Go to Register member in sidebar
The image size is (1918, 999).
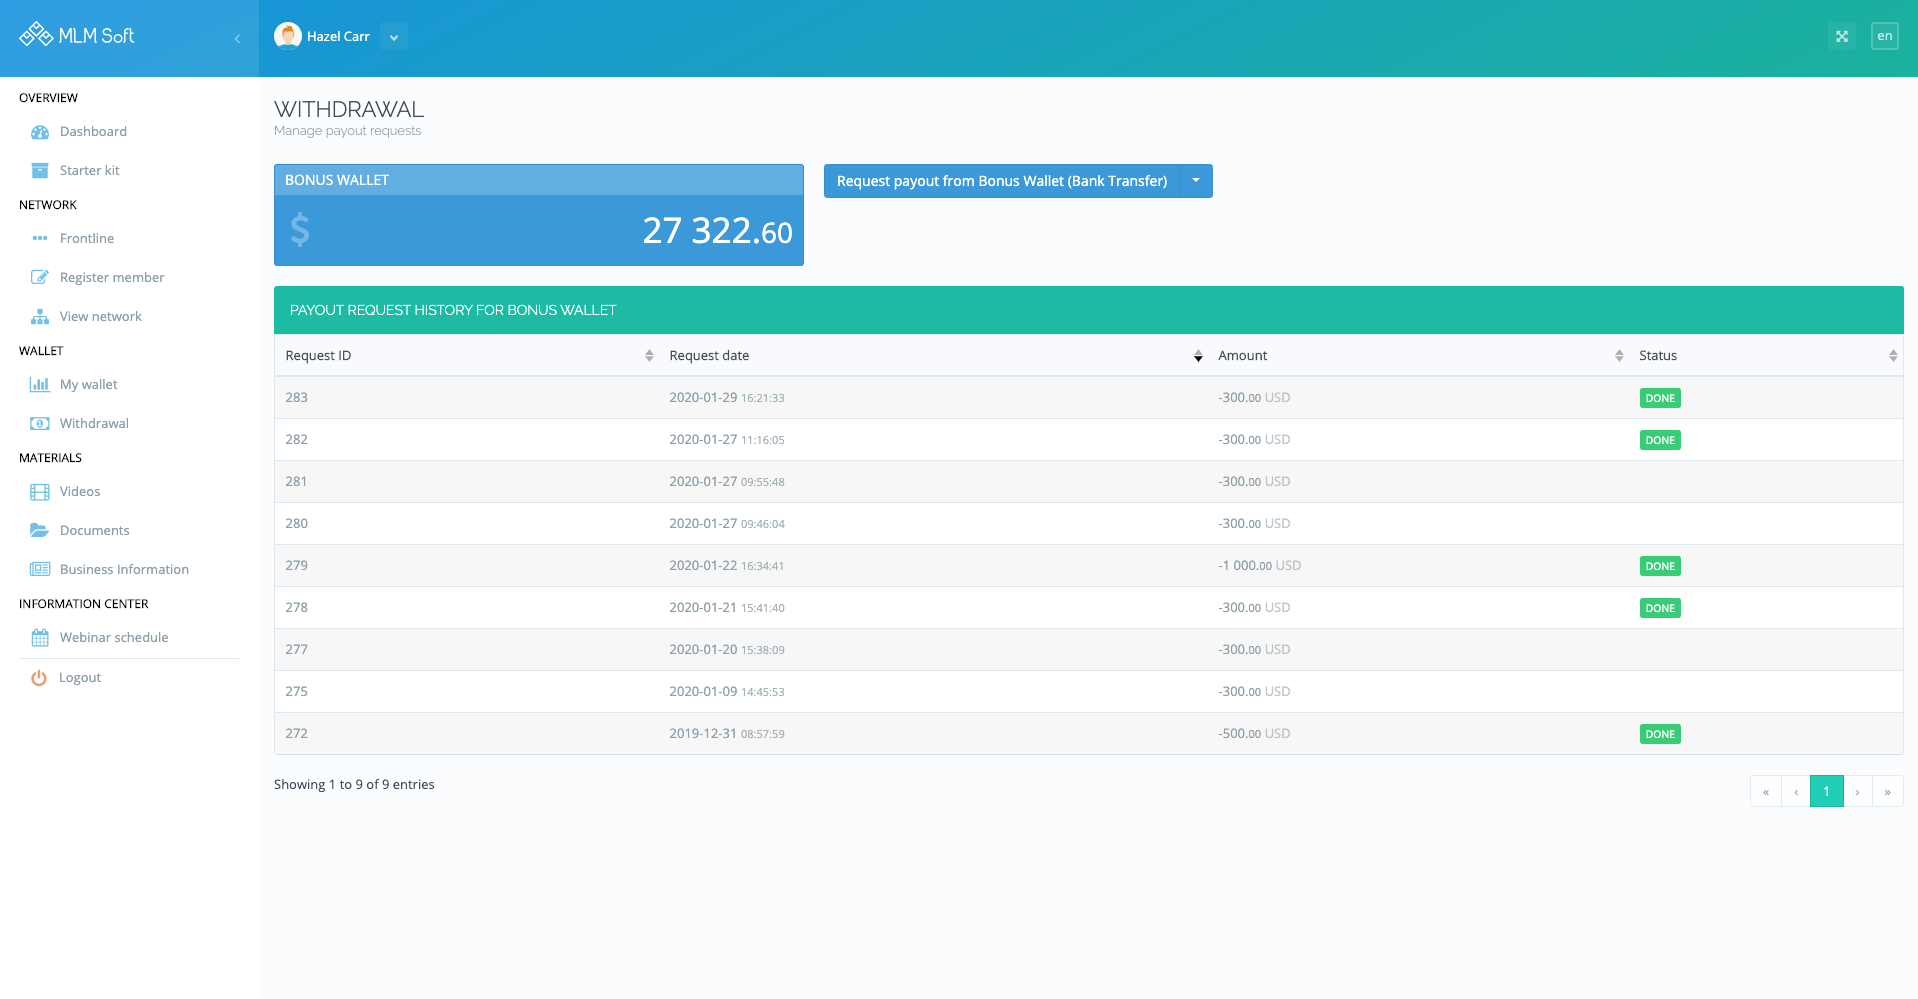111,278
